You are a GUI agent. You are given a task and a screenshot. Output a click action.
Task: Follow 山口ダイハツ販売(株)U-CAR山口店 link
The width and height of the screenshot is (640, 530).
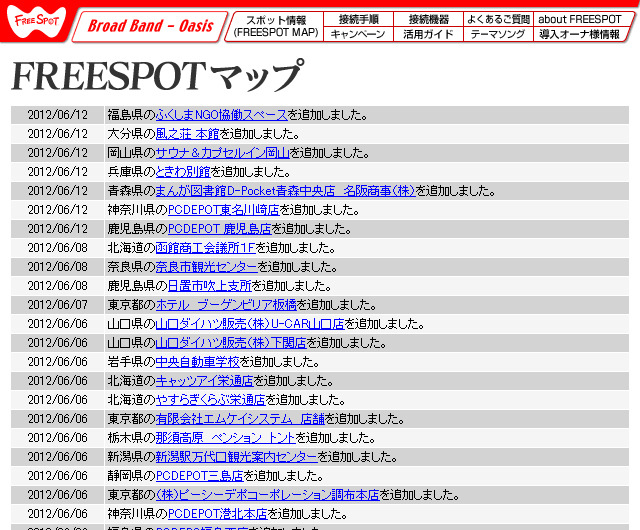(250, 323)
